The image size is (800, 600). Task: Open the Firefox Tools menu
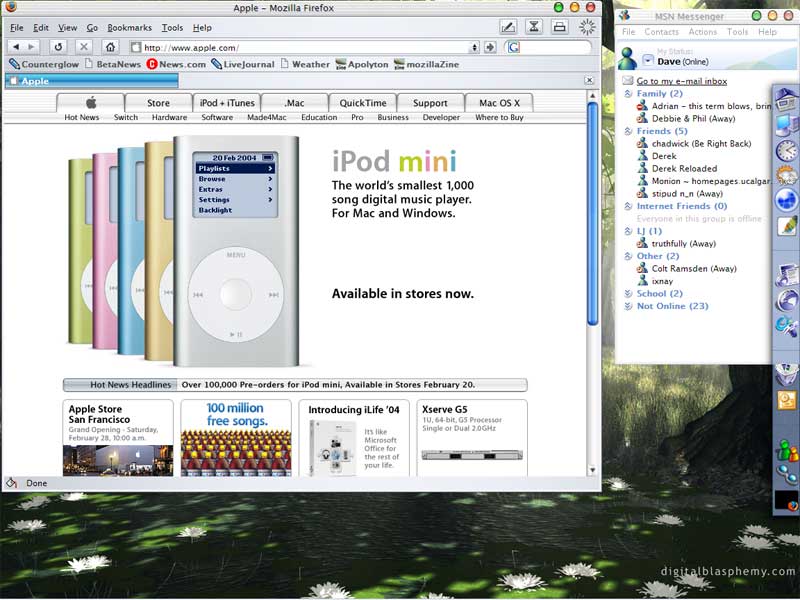click(172, 28)
